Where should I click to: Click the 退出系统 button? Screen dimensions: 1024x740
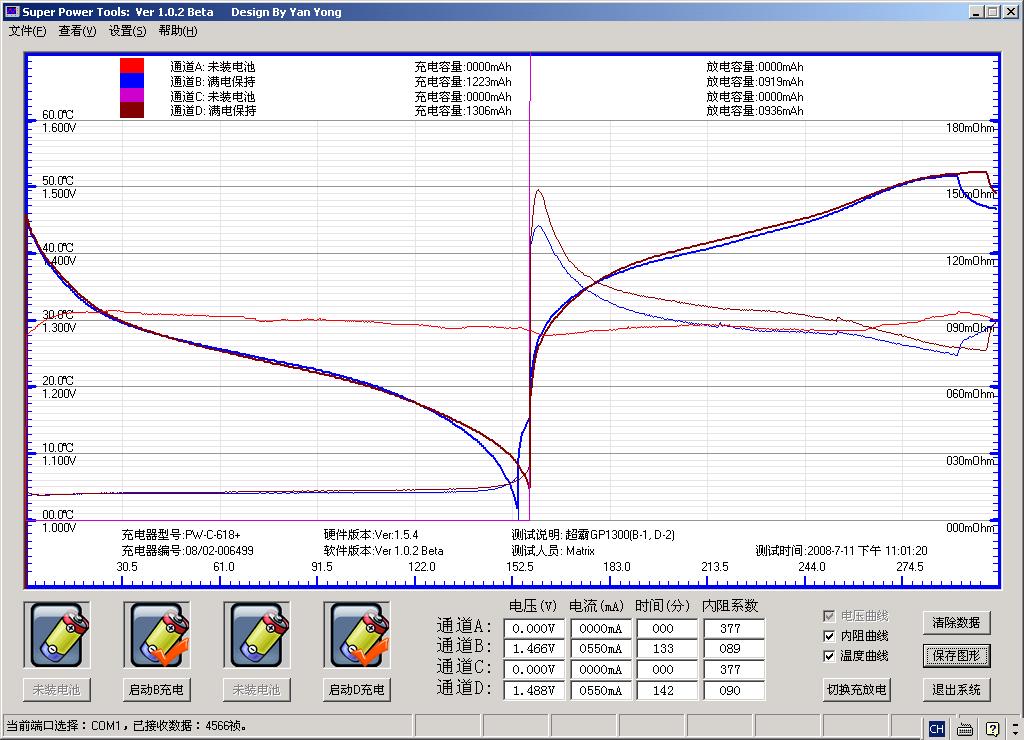click(956, 690)
